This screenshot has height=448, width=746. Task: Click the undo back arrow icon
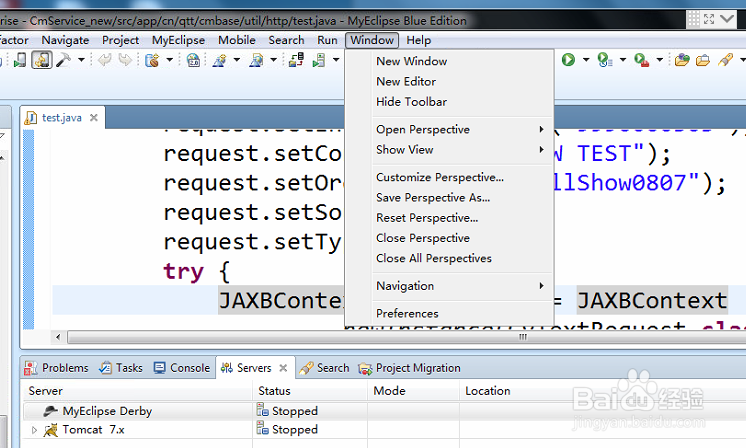tap(104, 60)
